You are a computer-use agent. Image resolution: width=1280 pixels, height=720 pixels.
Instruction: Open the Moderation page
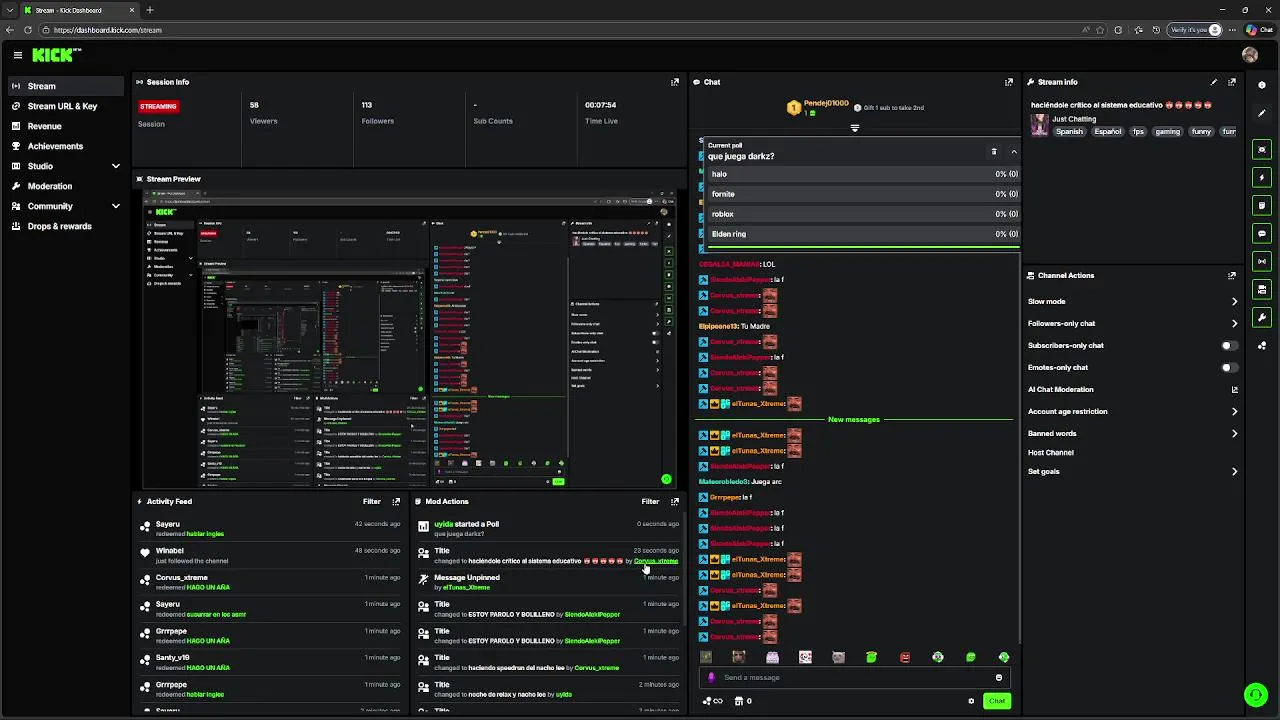pos(66,186)
